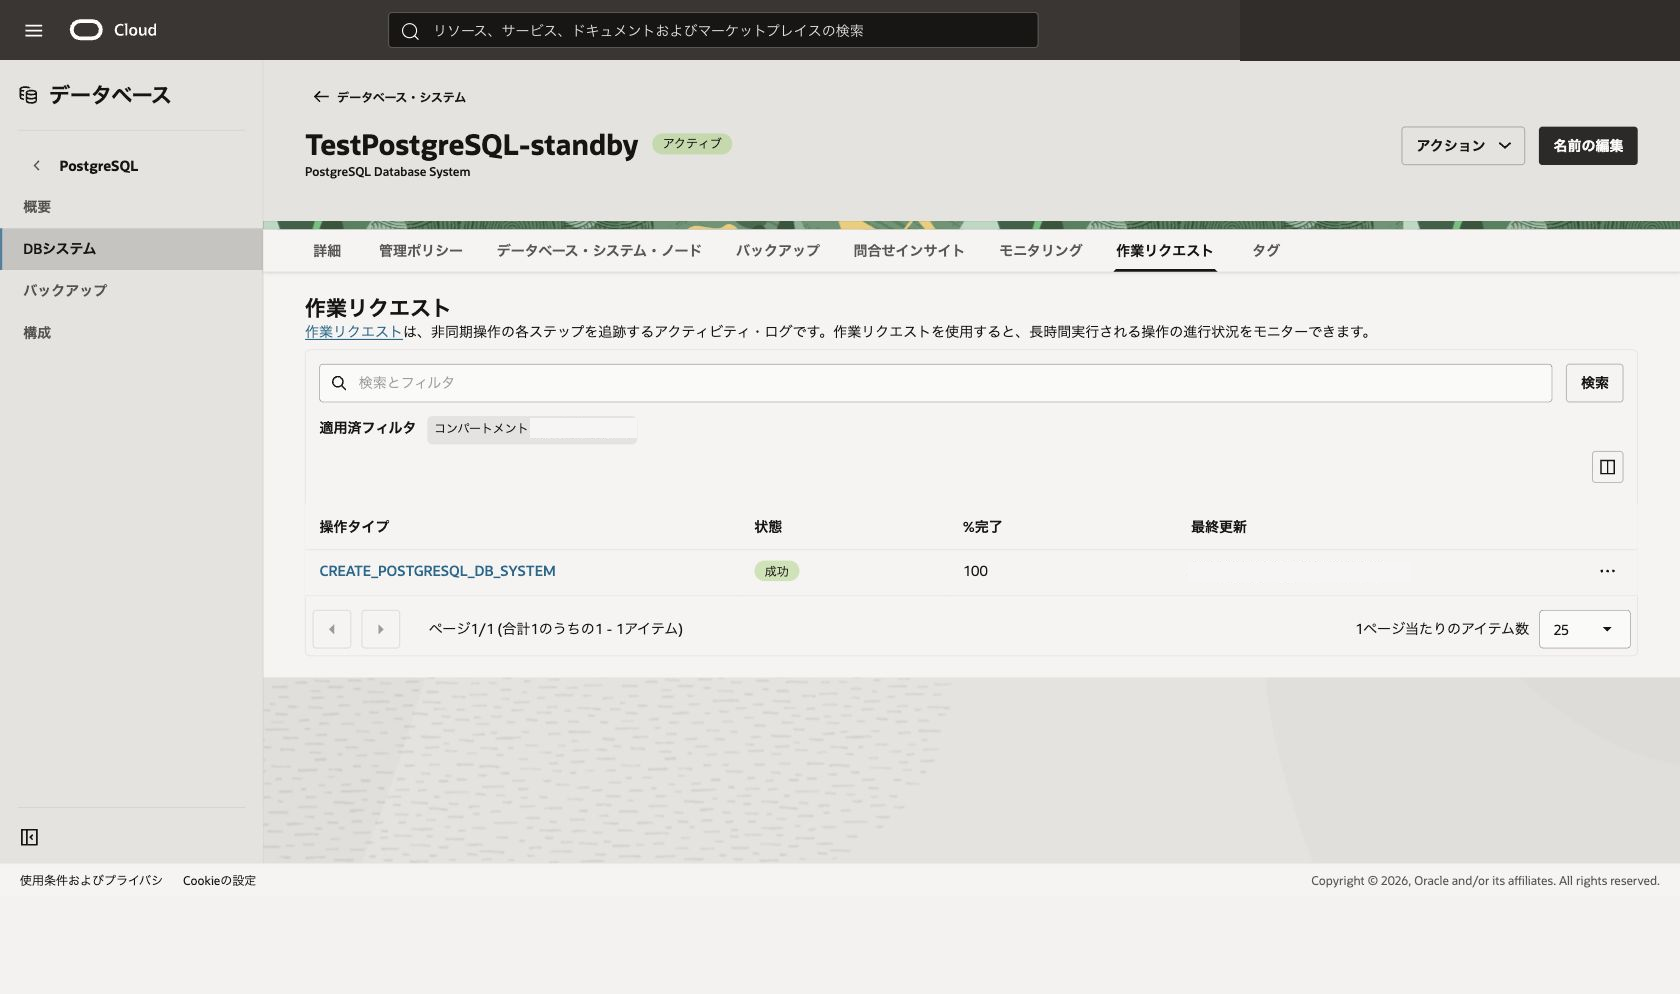
Task: Click the コンパートメント applied filter chip
Action: click(x=531, y=428)
